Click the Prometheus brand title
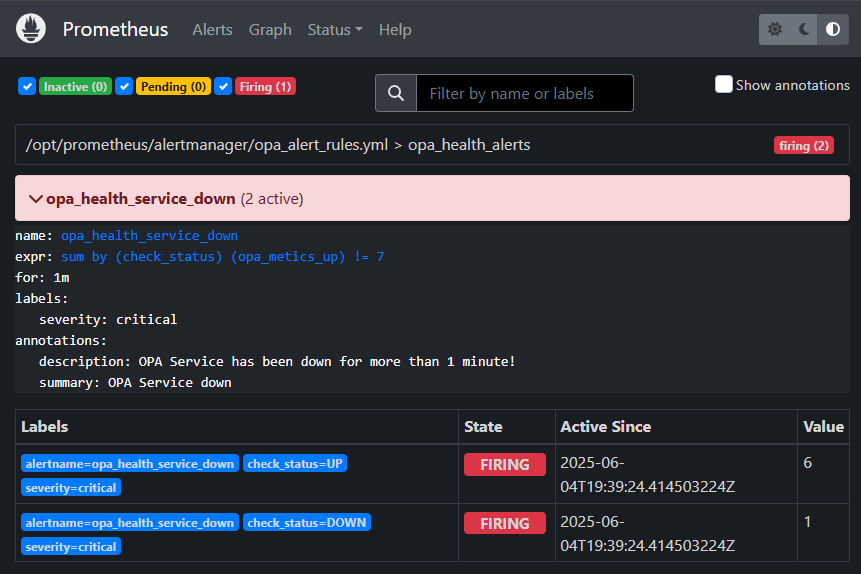The image size is (861, 574). [x=115, y=29]
